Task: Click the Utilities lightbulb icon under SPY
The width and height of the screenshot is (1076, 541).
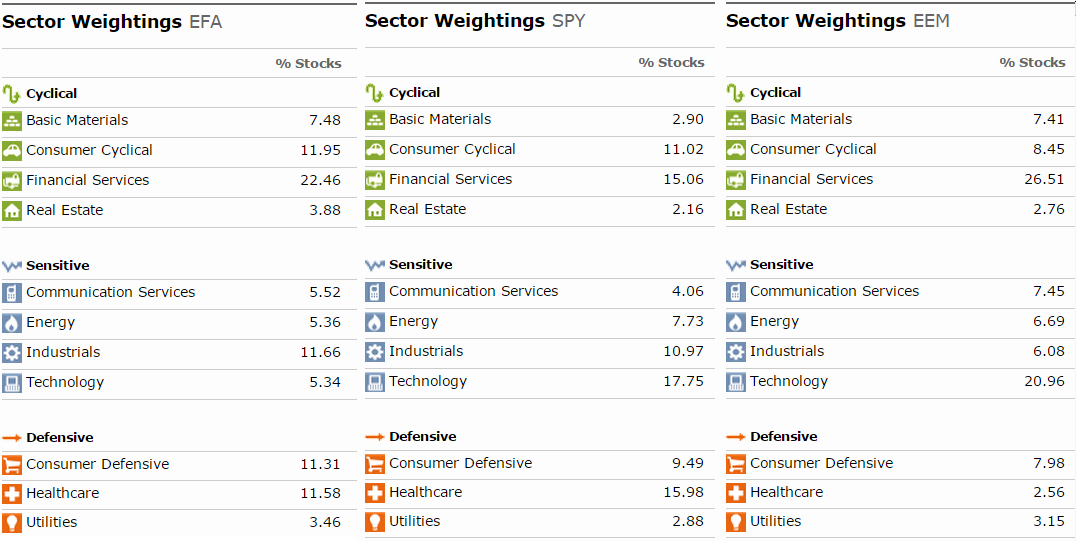Action: 375,522
